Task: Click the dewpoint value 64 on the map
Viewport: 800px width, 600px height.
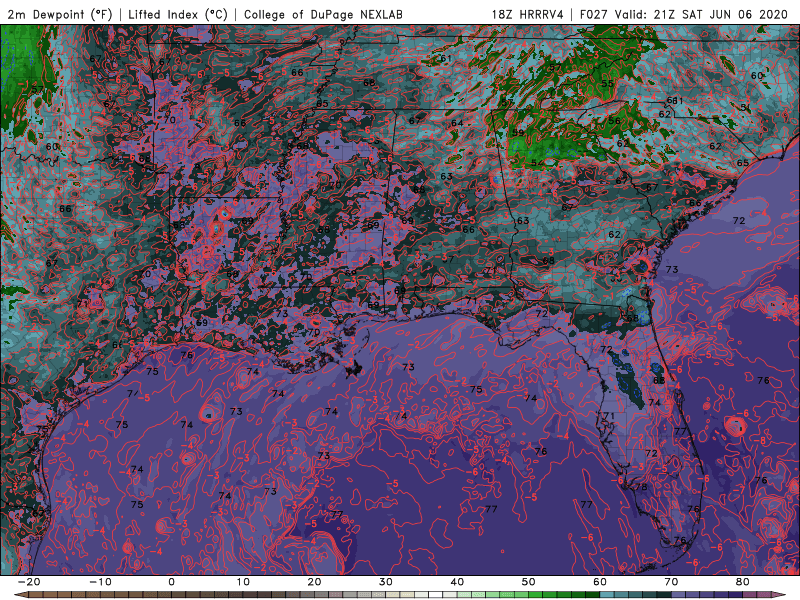Action: [x=457, y=123]
